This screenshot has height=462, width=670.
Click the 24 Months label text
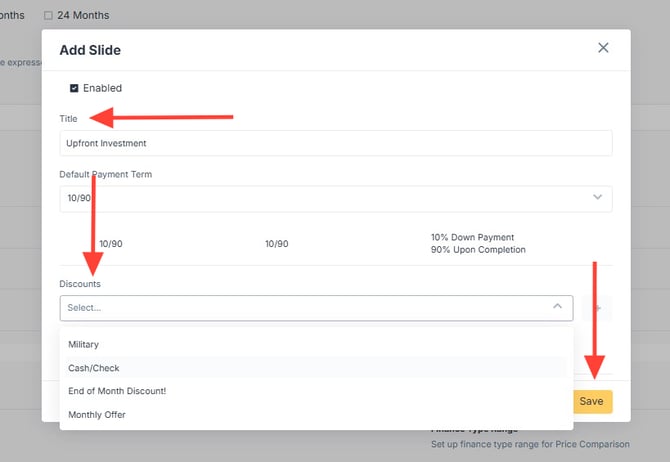pos(84,15)
